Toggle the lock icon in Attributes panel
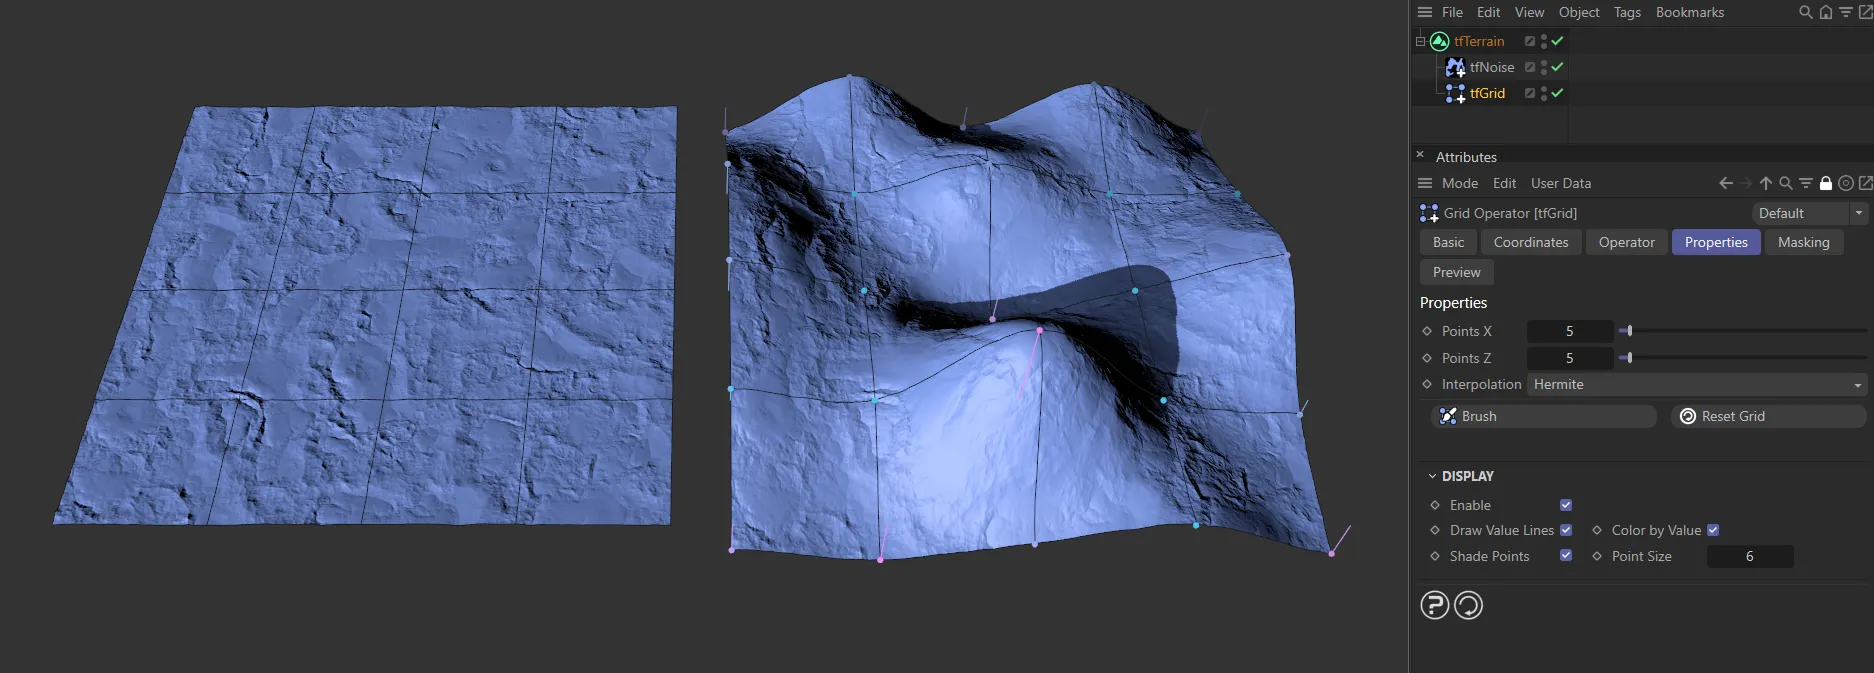1874x673 pixels. point(1825,183)
